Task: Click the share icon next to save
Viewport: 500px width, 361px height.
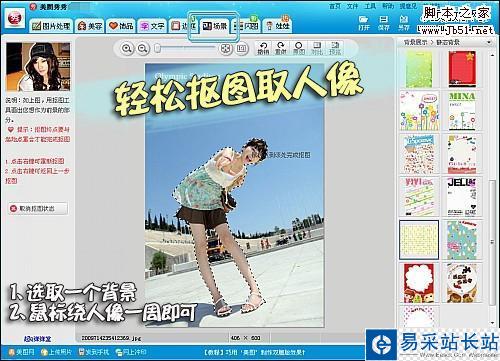Action: [404, 23]
